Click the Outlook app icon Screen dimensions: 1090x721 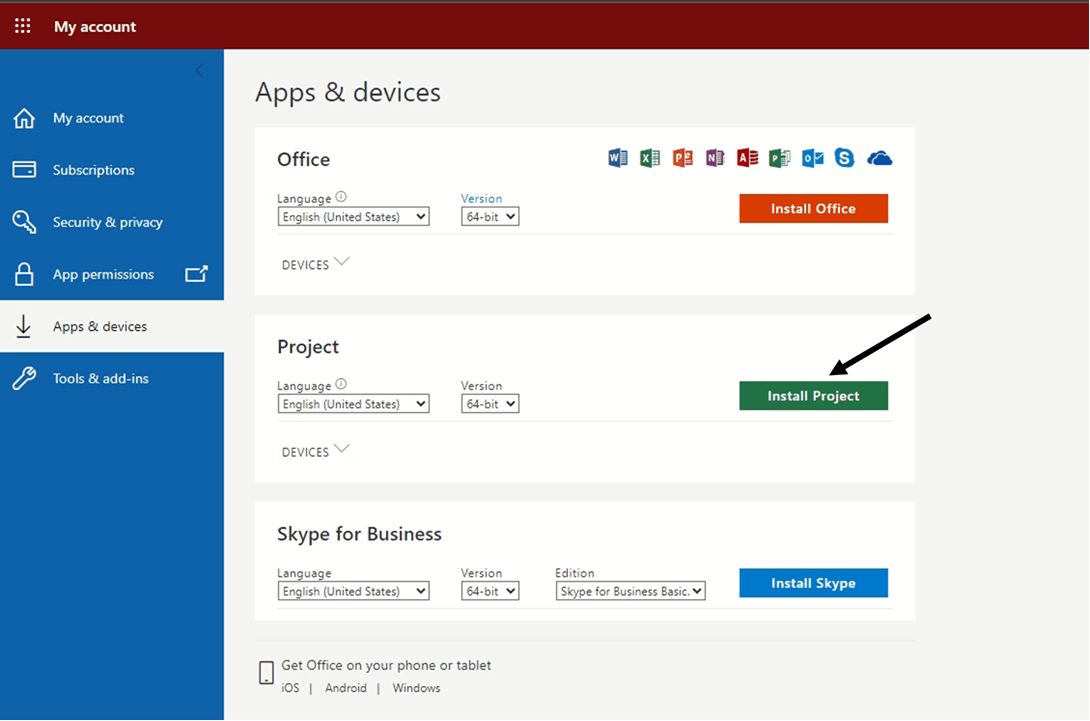[812, 159]
